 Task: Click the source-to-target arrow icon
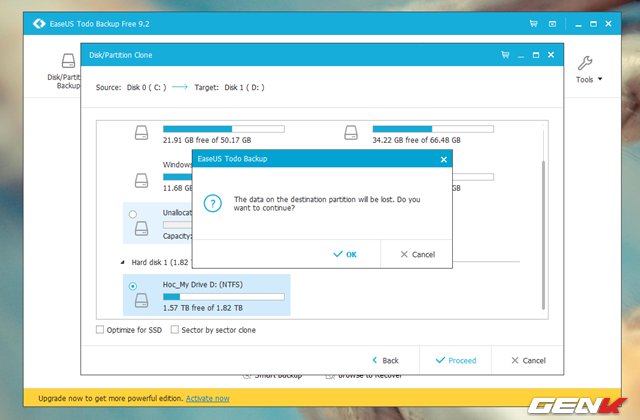[180, 87]
